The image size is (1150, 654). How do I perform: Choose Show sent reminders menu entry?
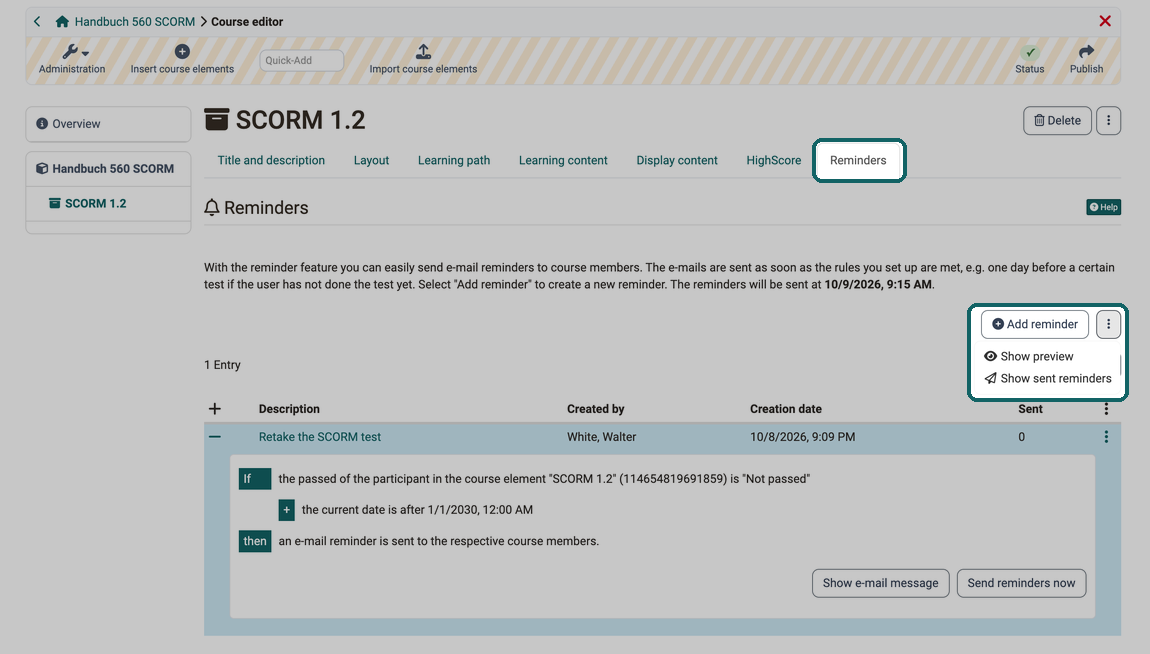(x=1048, y=378)
